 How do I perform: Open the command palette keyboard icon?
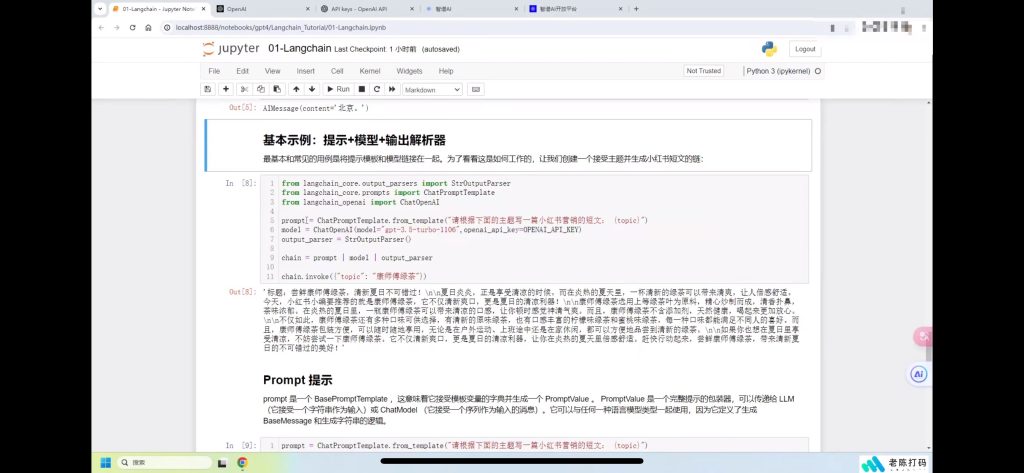pyautogui.click(x=476, y=89)
